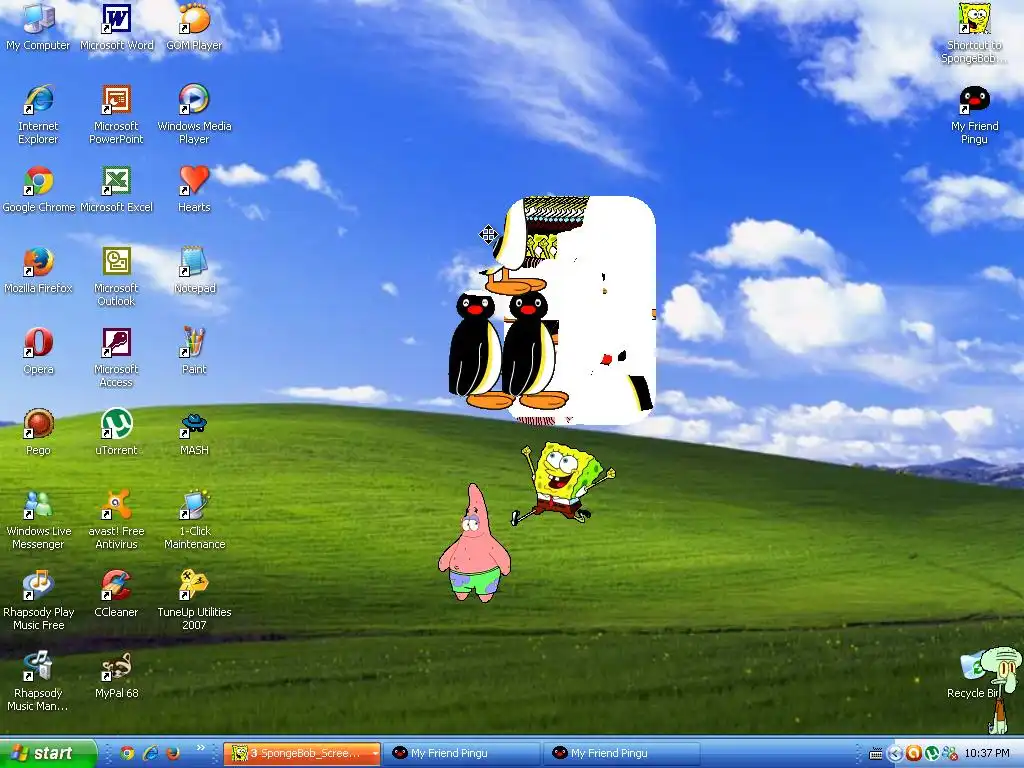1024x768 pixels.
Task: Select the uTorrent desktop shortcut
Action: point(116,432)
